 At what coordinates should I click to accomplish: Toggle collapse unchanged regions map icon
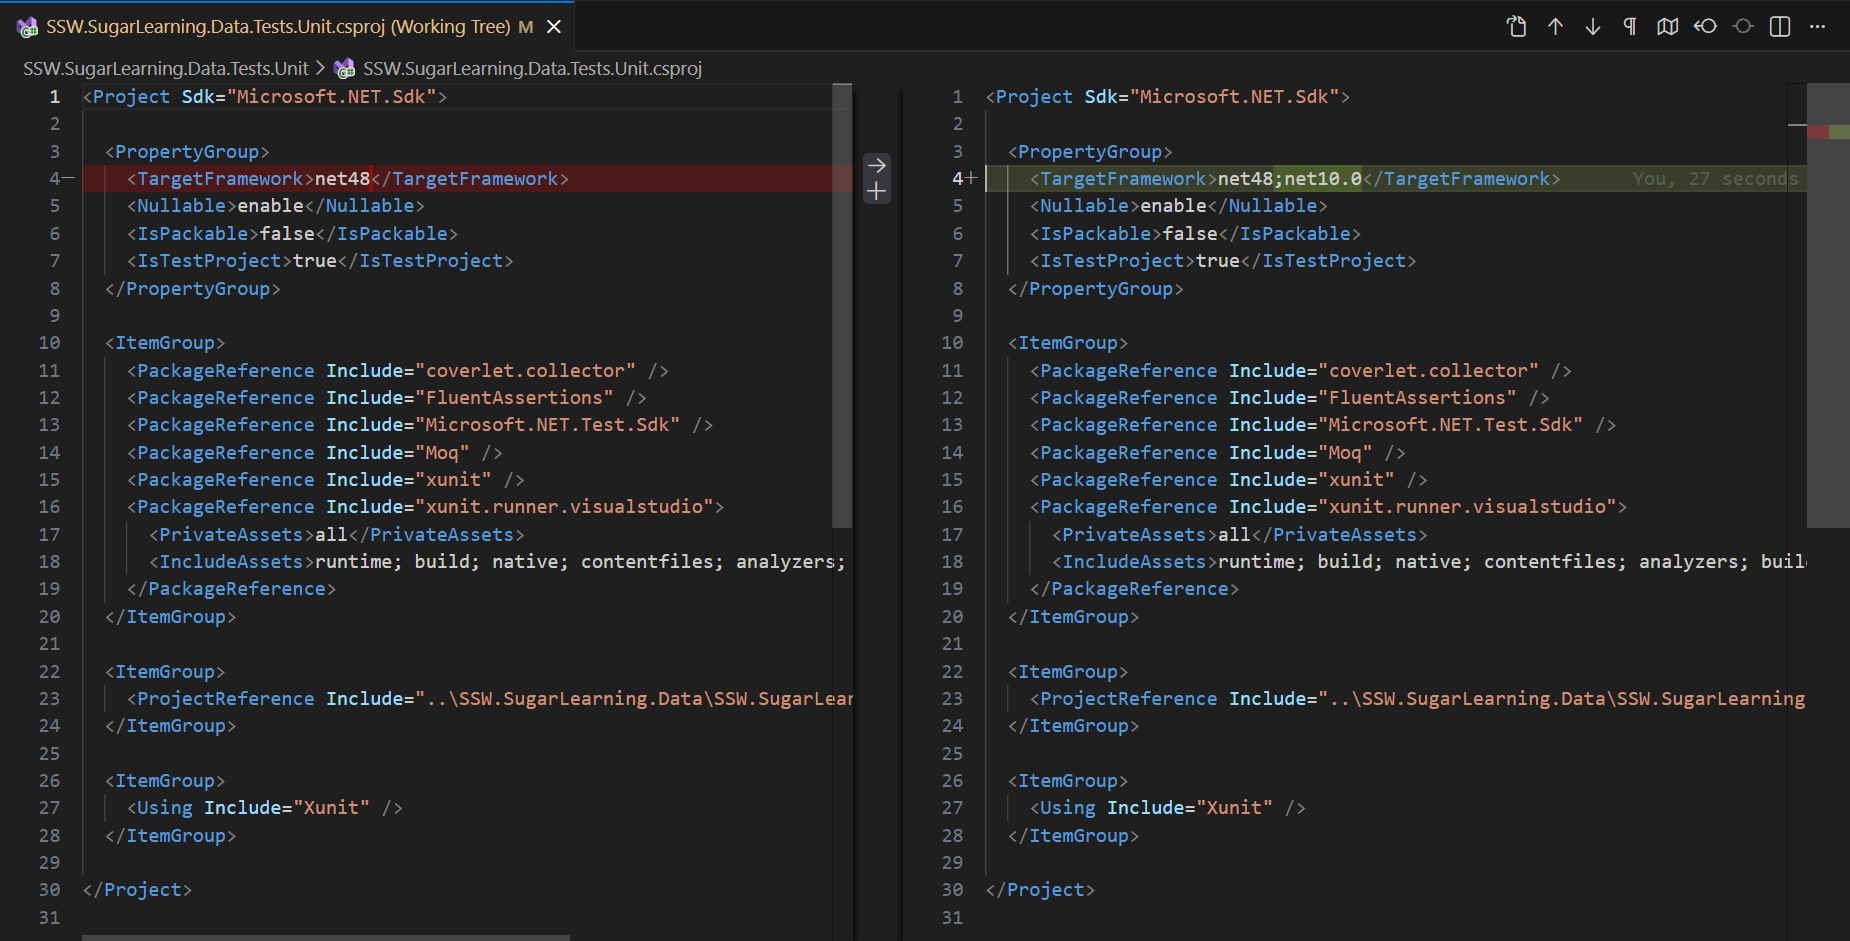[x=1667, y=27]
